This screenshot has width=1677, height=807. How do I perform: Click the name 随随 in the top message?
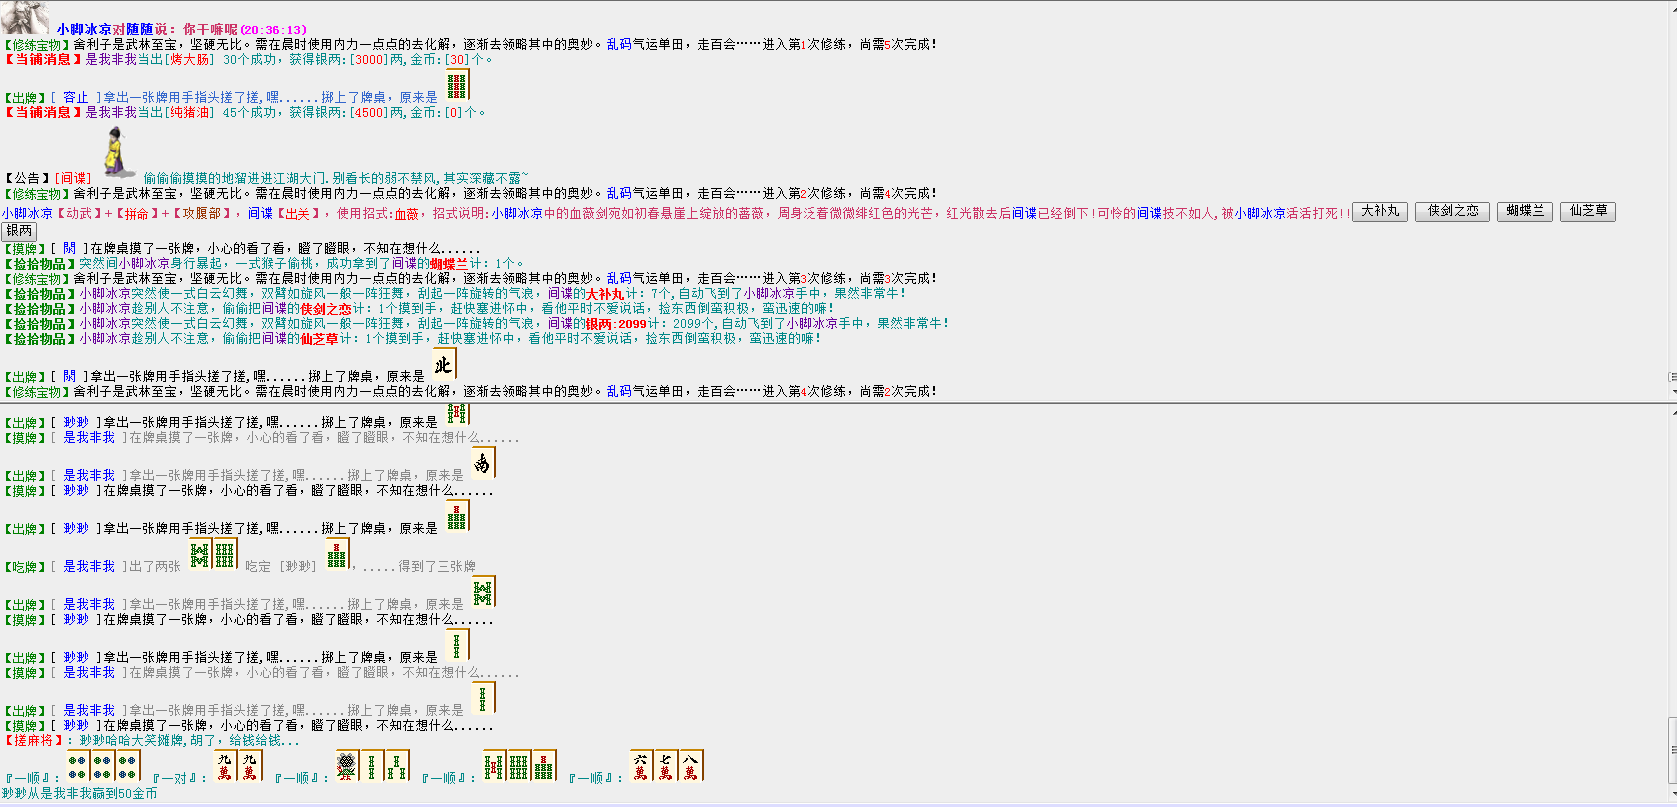(140, 30)
